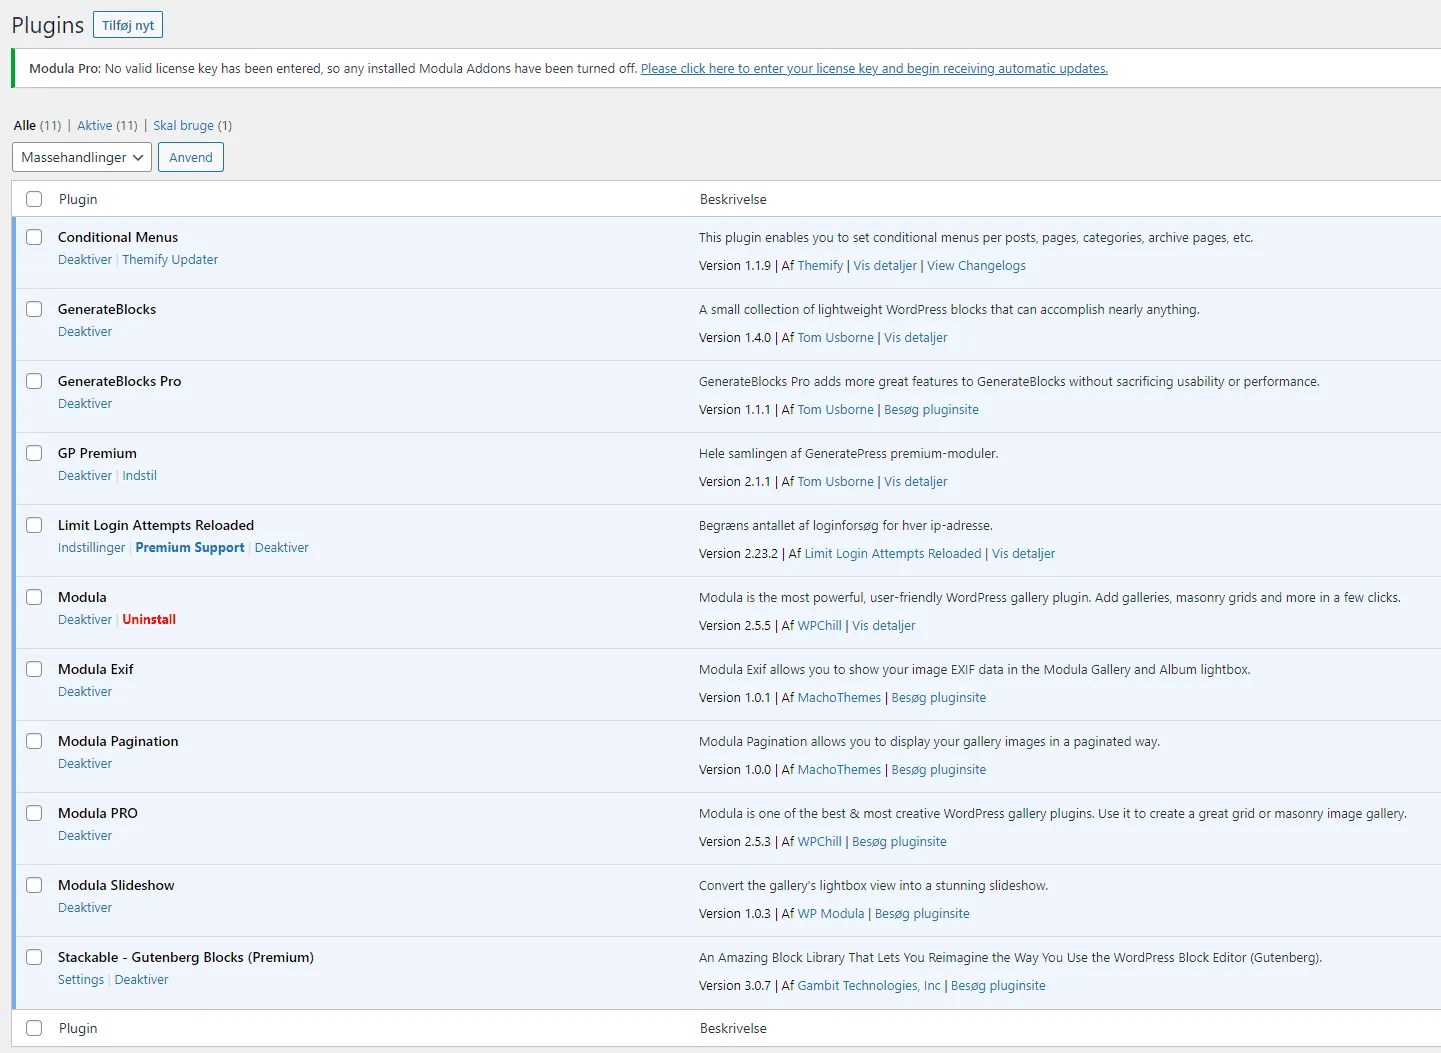Check the Modula Slideshow checkbox
Viewport: 1441px width, 1053px height.
[x=34, y=885]
